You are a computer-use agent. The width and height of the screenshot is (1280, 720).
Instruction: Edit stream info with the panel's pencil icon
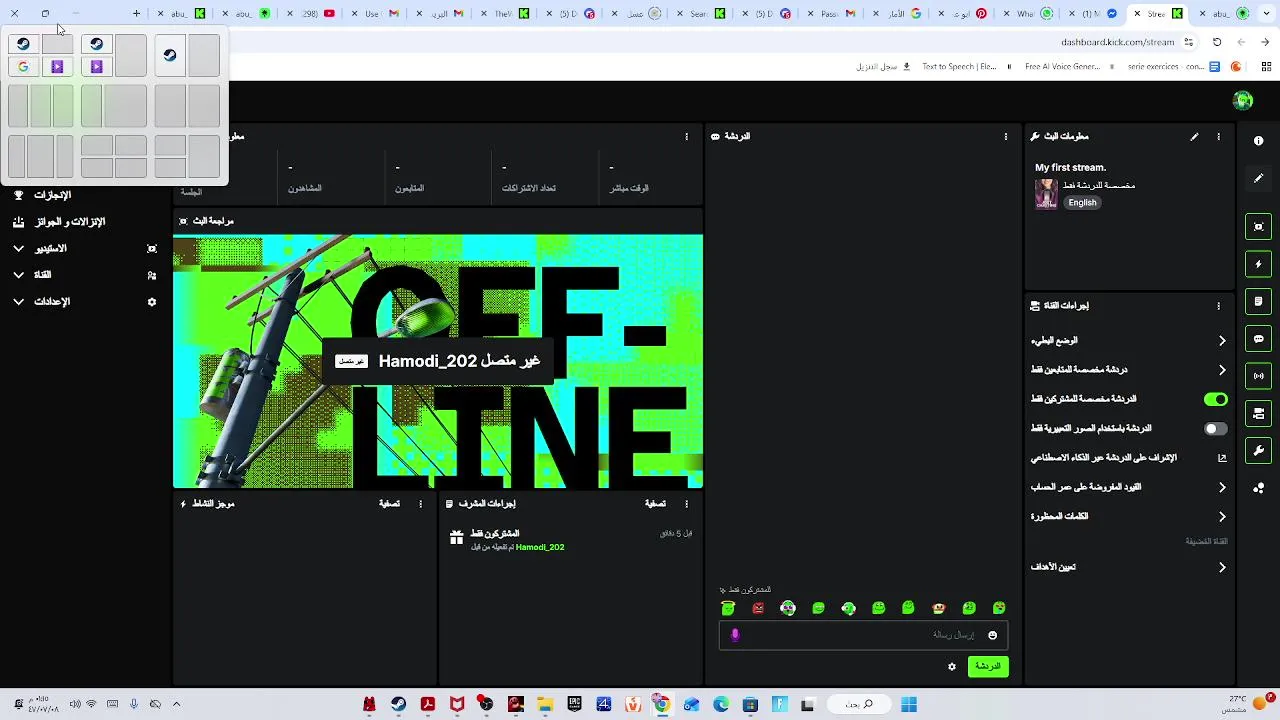(1194, 137)
